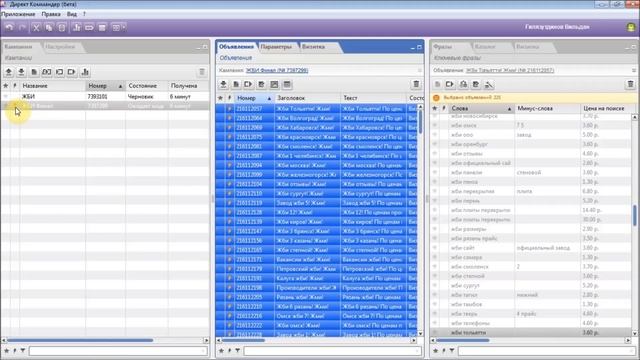The width and height of the screenshot is (640, 360).
Task: Click the filter text field under Phrases list
Action: coord(546,351)
